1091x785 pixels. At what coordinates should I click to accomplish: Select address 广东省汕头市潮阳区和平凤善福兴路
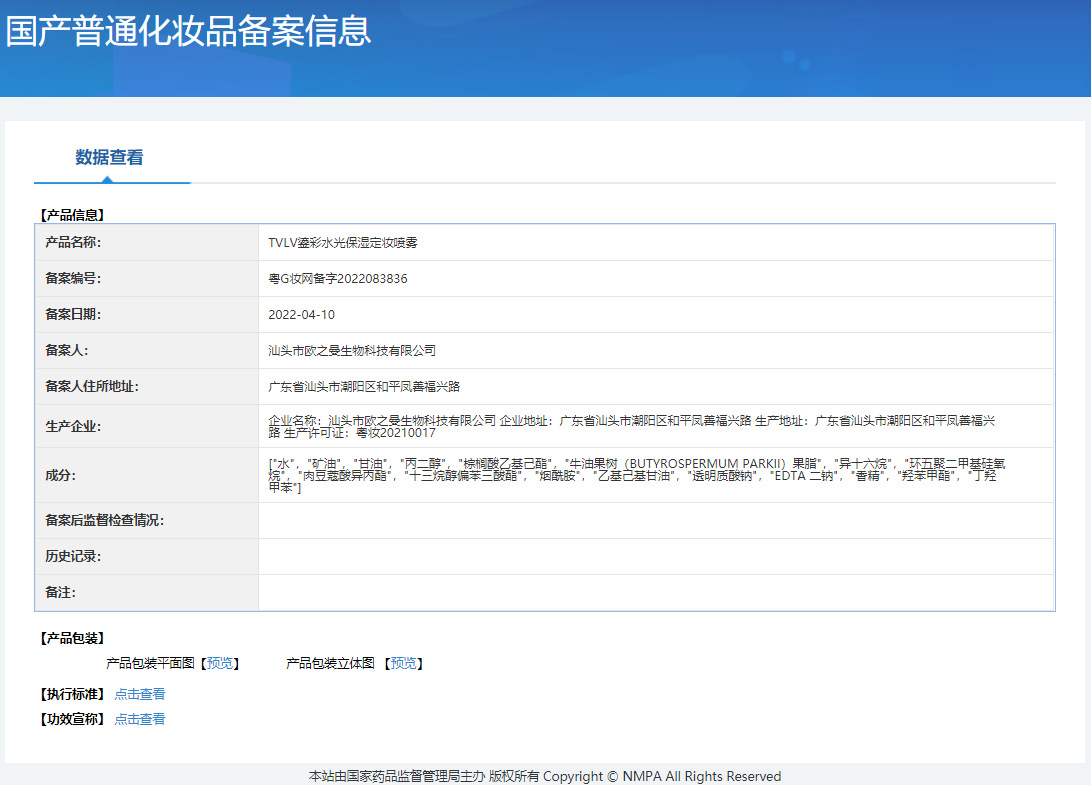(364, 386)
